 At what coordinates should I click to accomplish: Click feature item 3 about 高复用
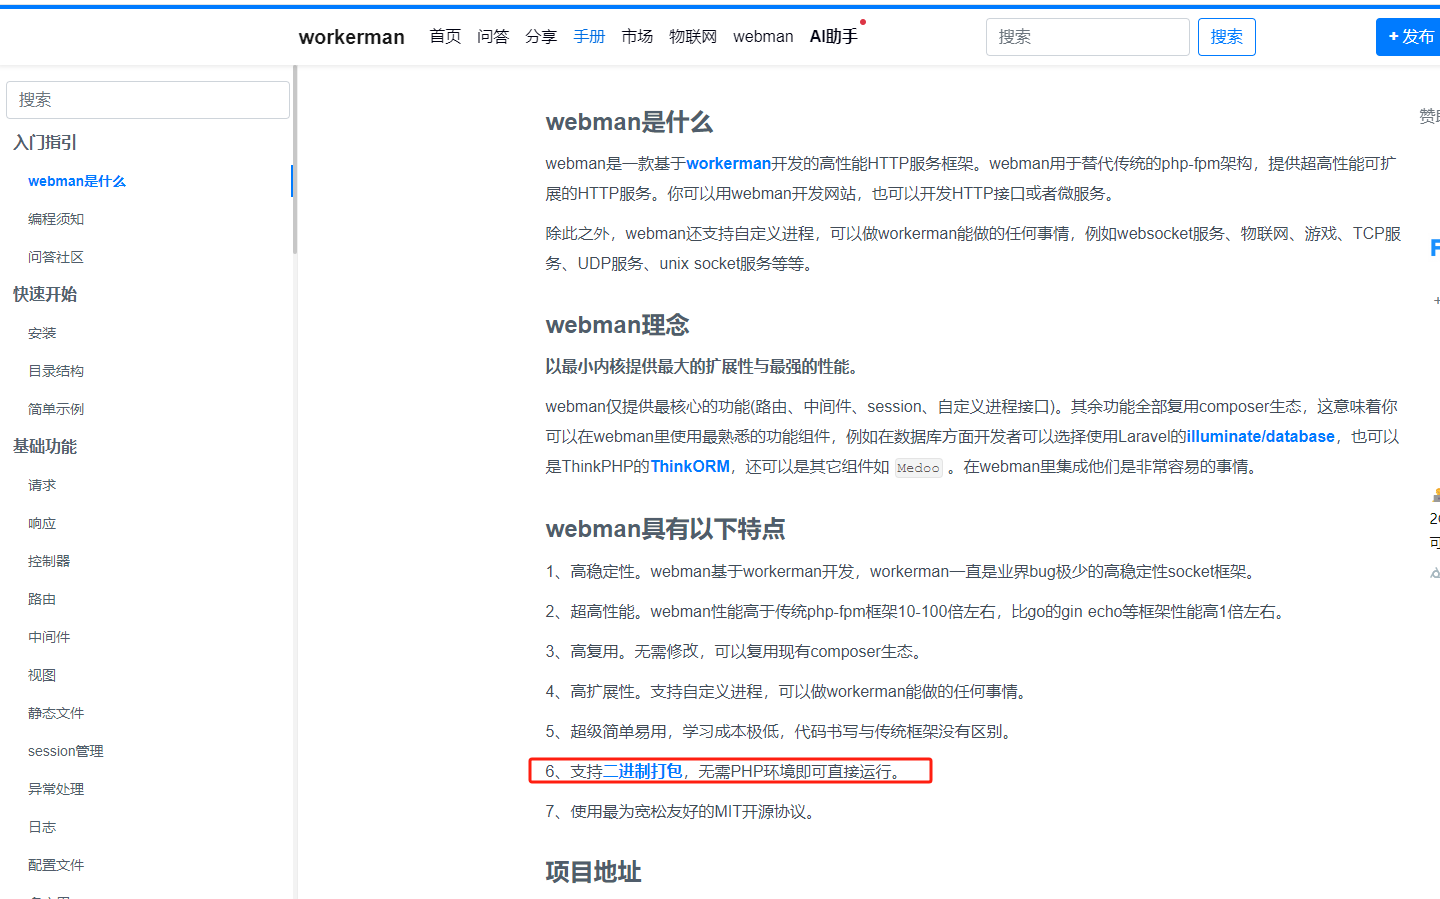tap(736, 651)
